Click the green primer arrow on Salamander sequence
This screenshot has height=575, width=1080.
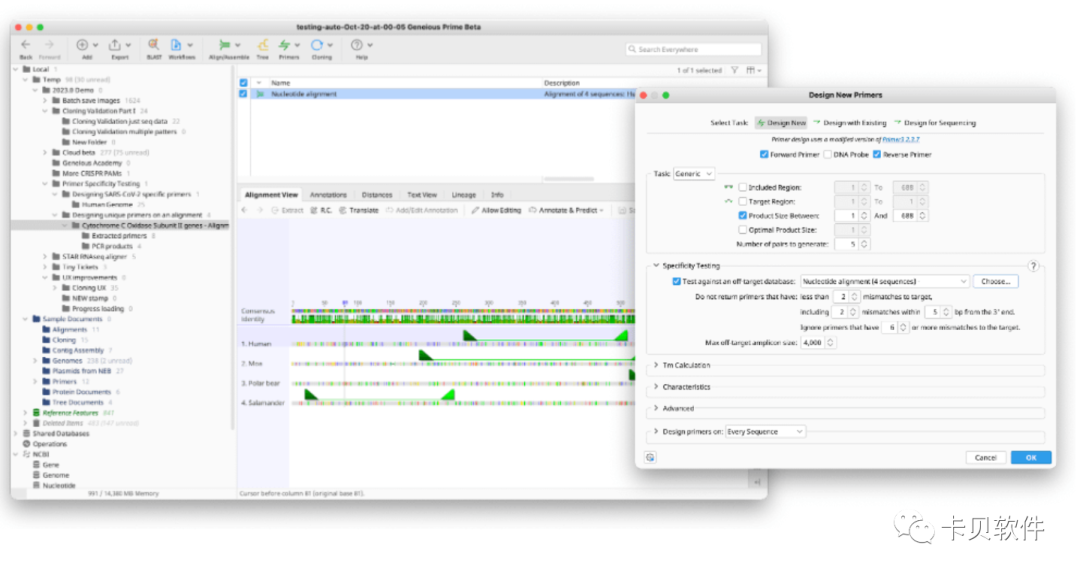coord(311,394)
